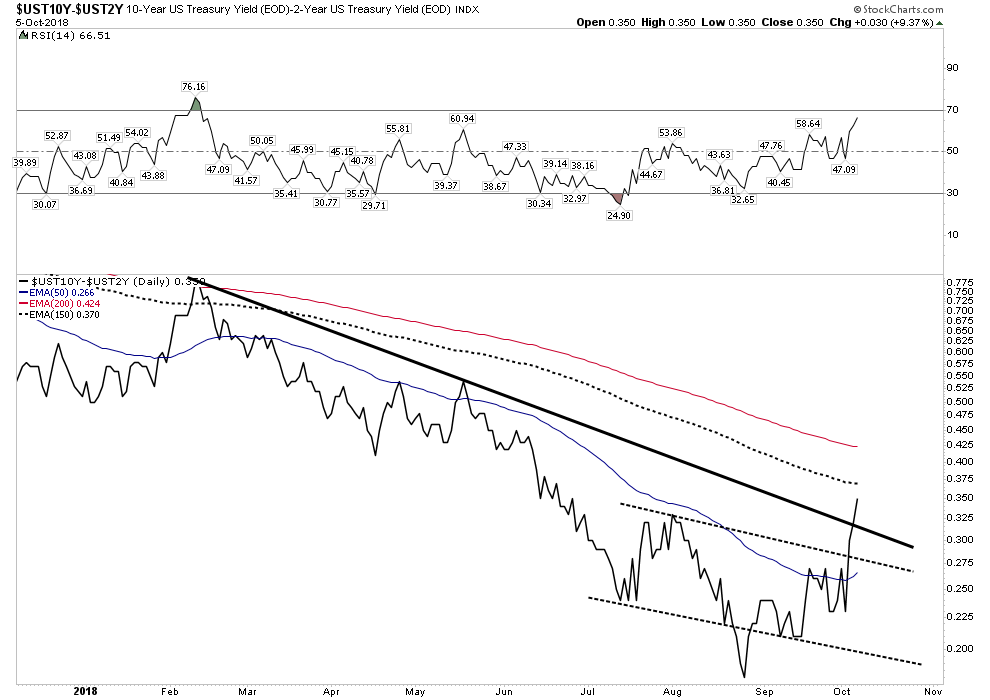The image size is (990, 700).
Task: Click the copyright symbol by StockCharts.com
Action: tap(857, 9)
